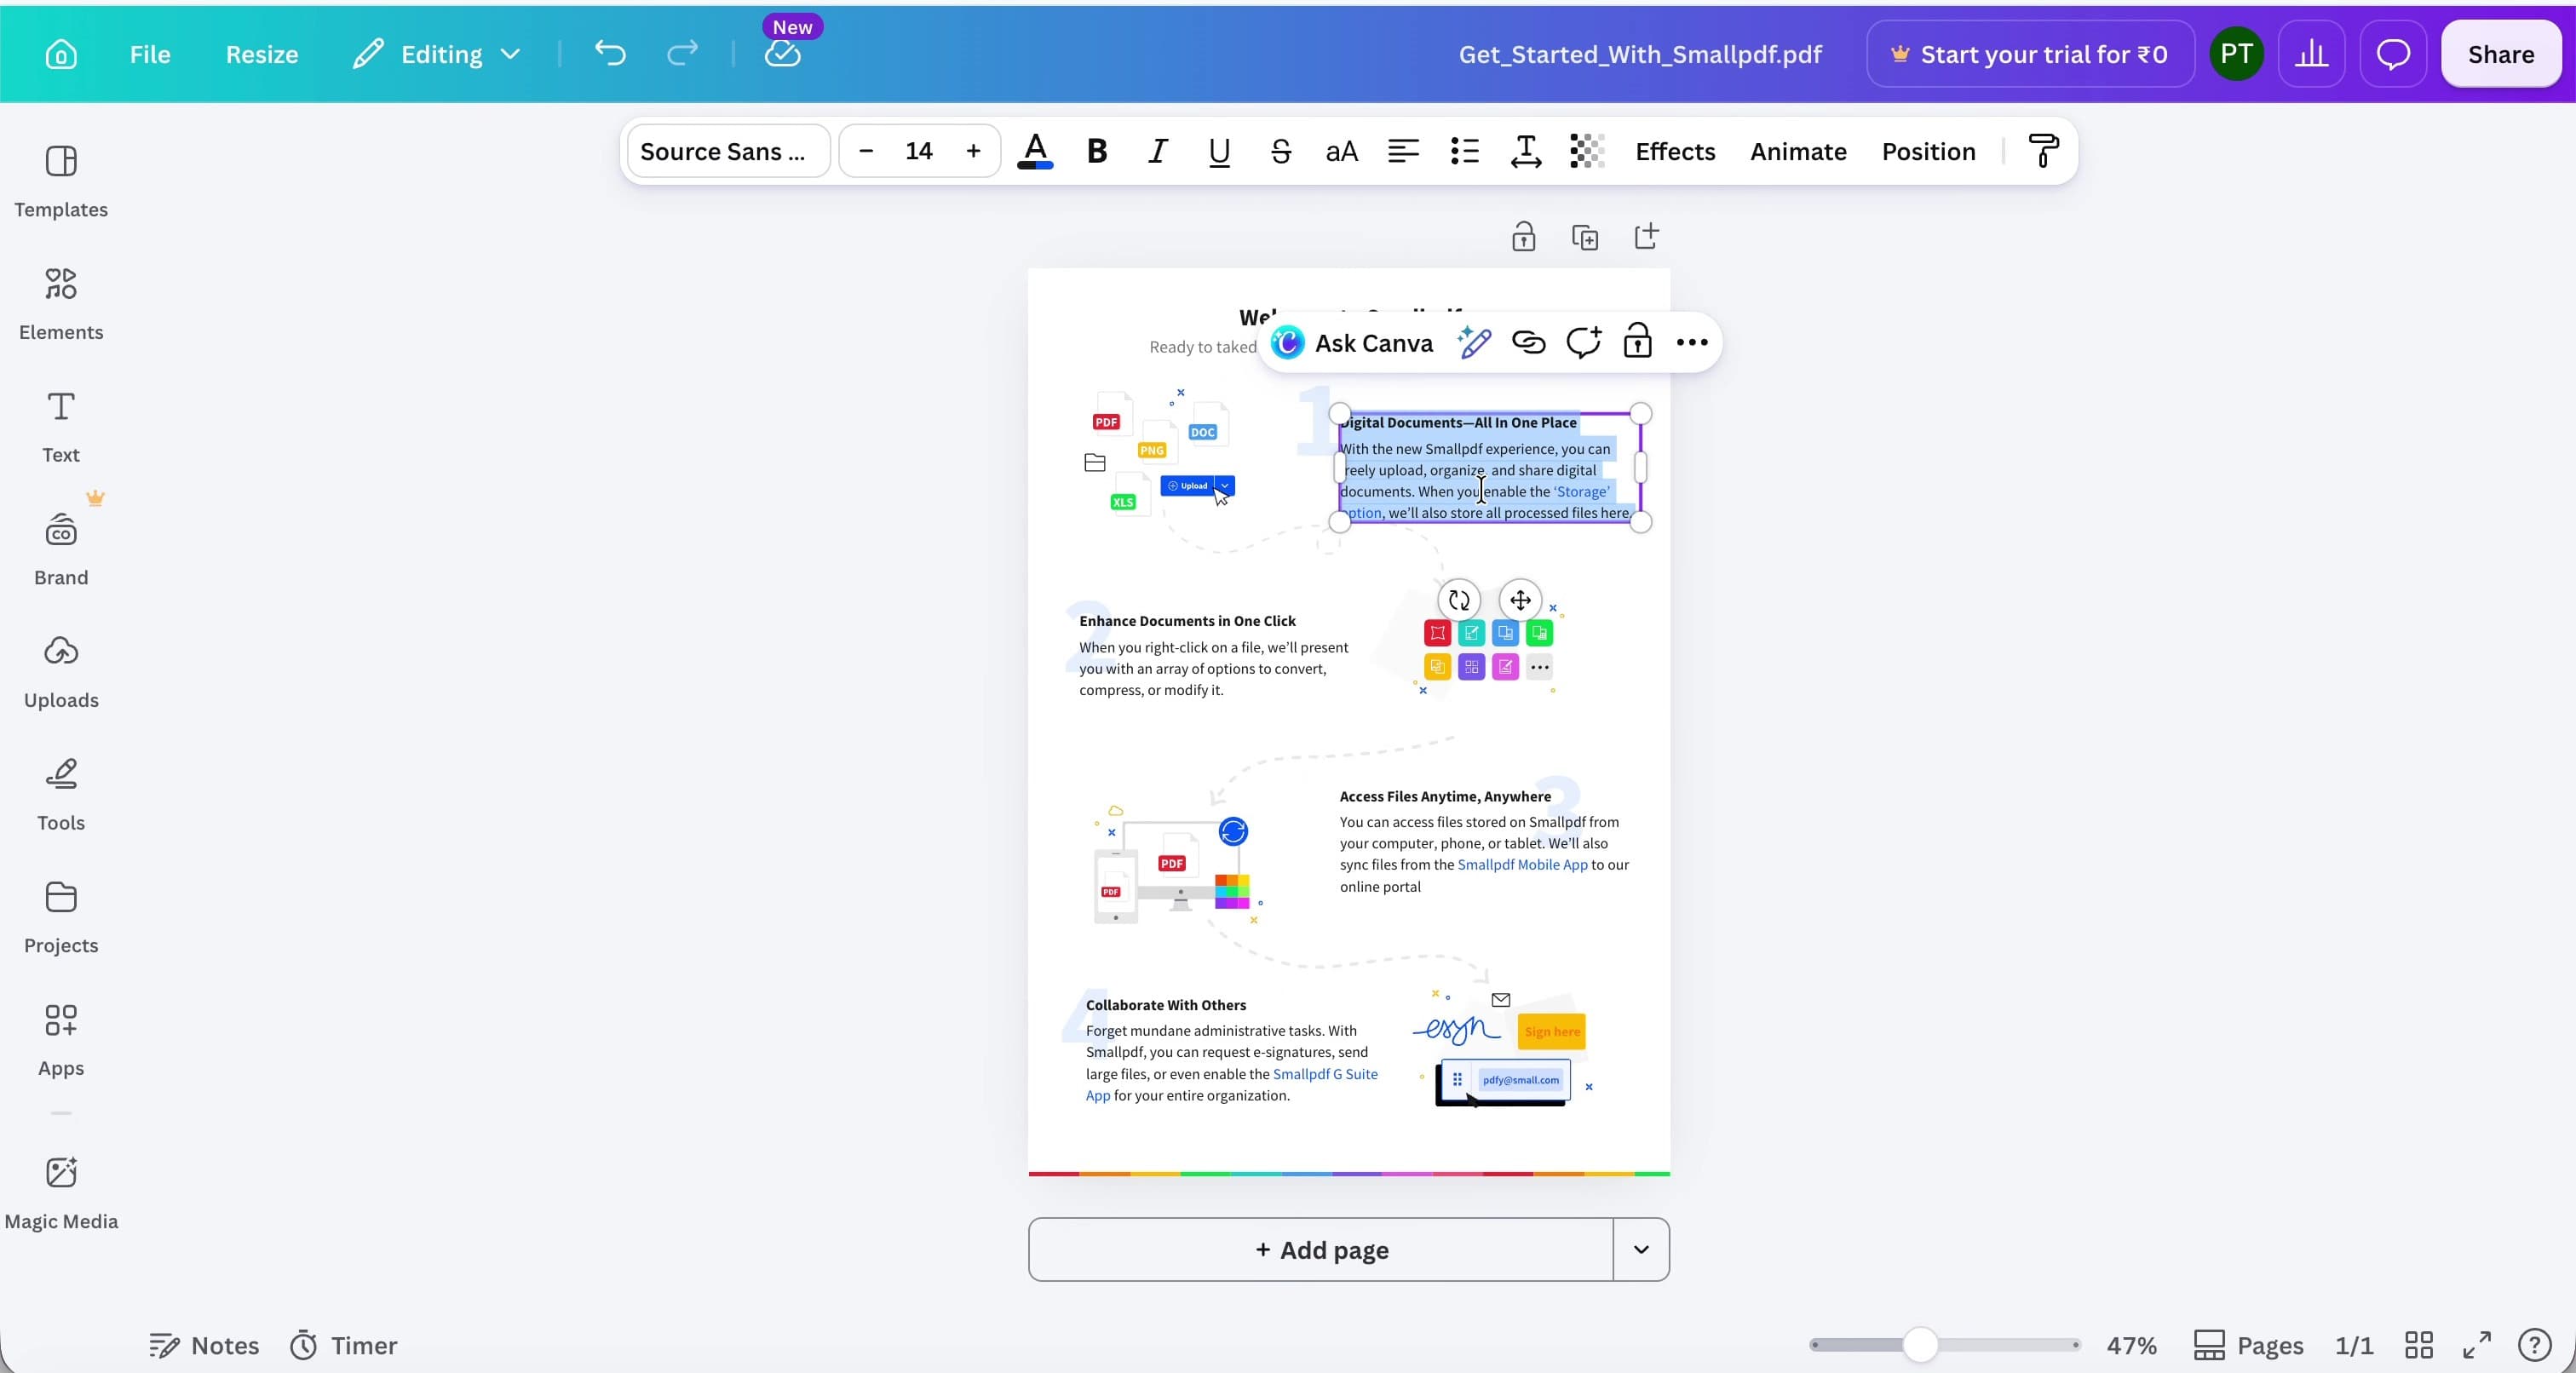Screen dimensions: 2576x1373
Task: Open the comments speech bubble
Action: [x=2393, y=54]
